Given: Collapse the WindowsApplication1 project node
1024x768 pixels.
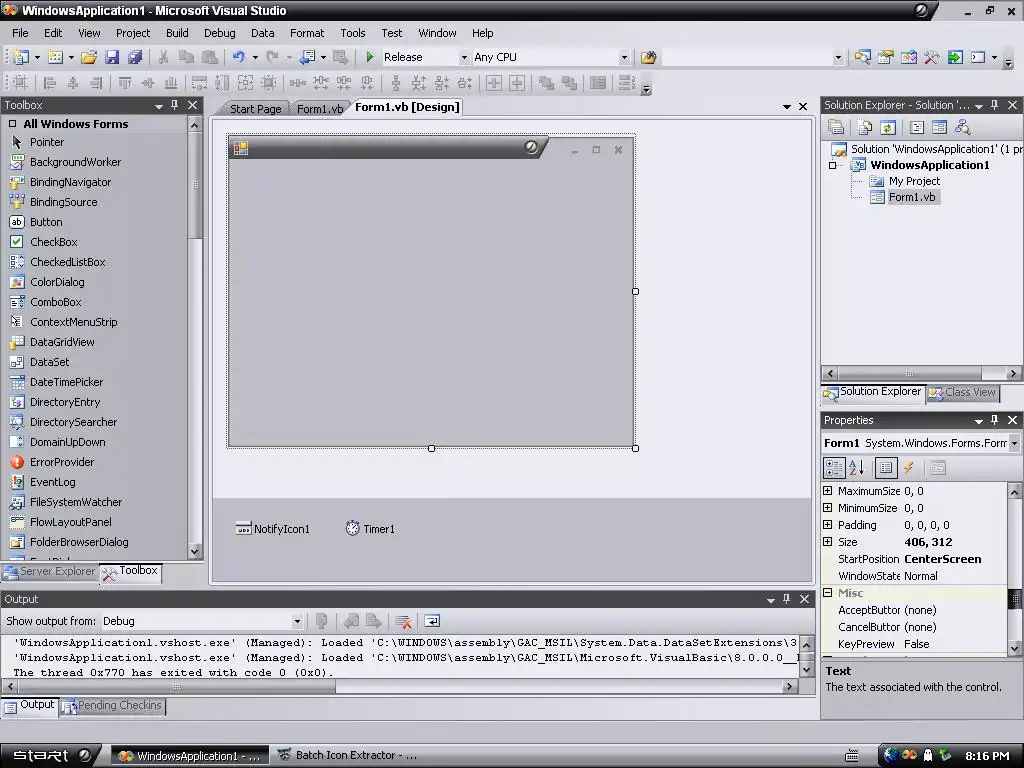Looking at the screenshot, I should [x=833, y=165].
